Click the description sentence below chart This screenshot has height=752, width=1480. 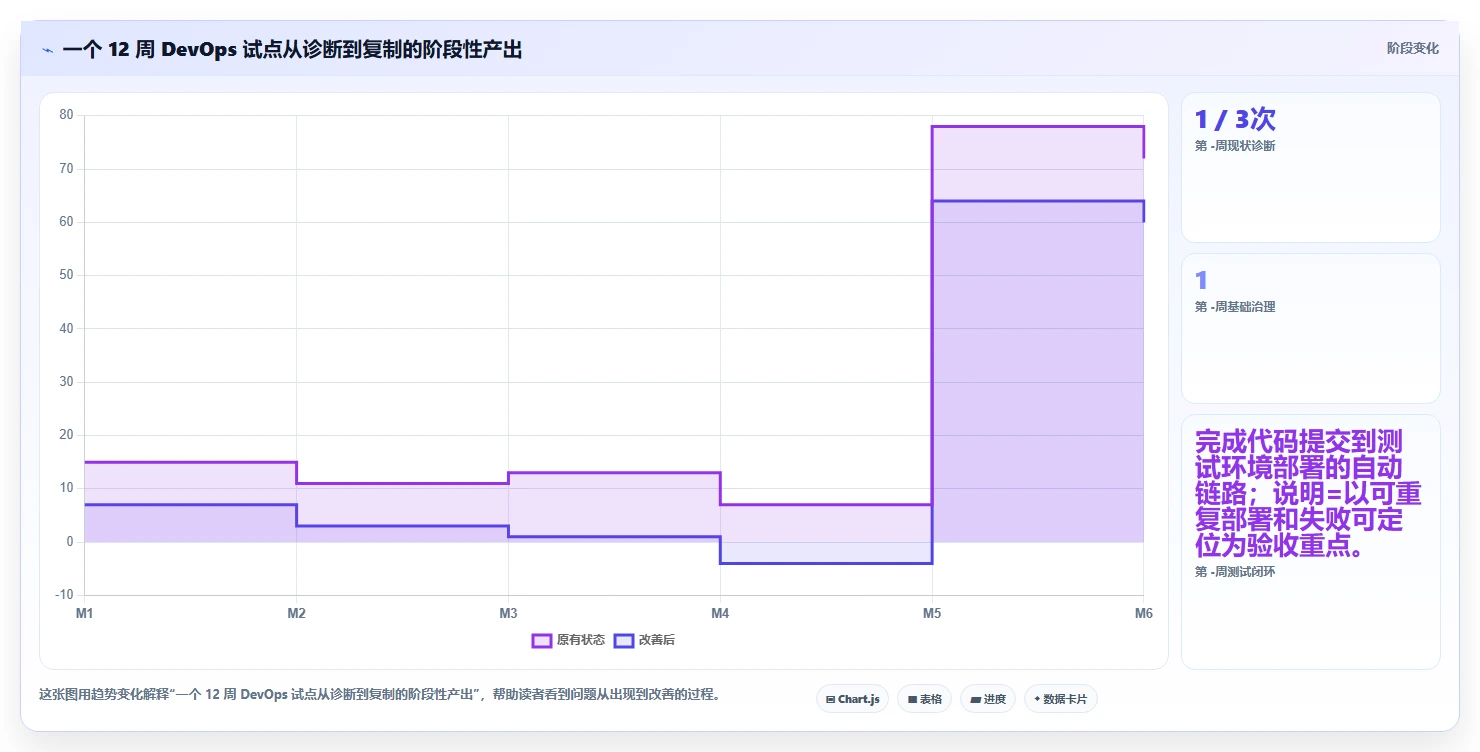[x=379, y=694]
